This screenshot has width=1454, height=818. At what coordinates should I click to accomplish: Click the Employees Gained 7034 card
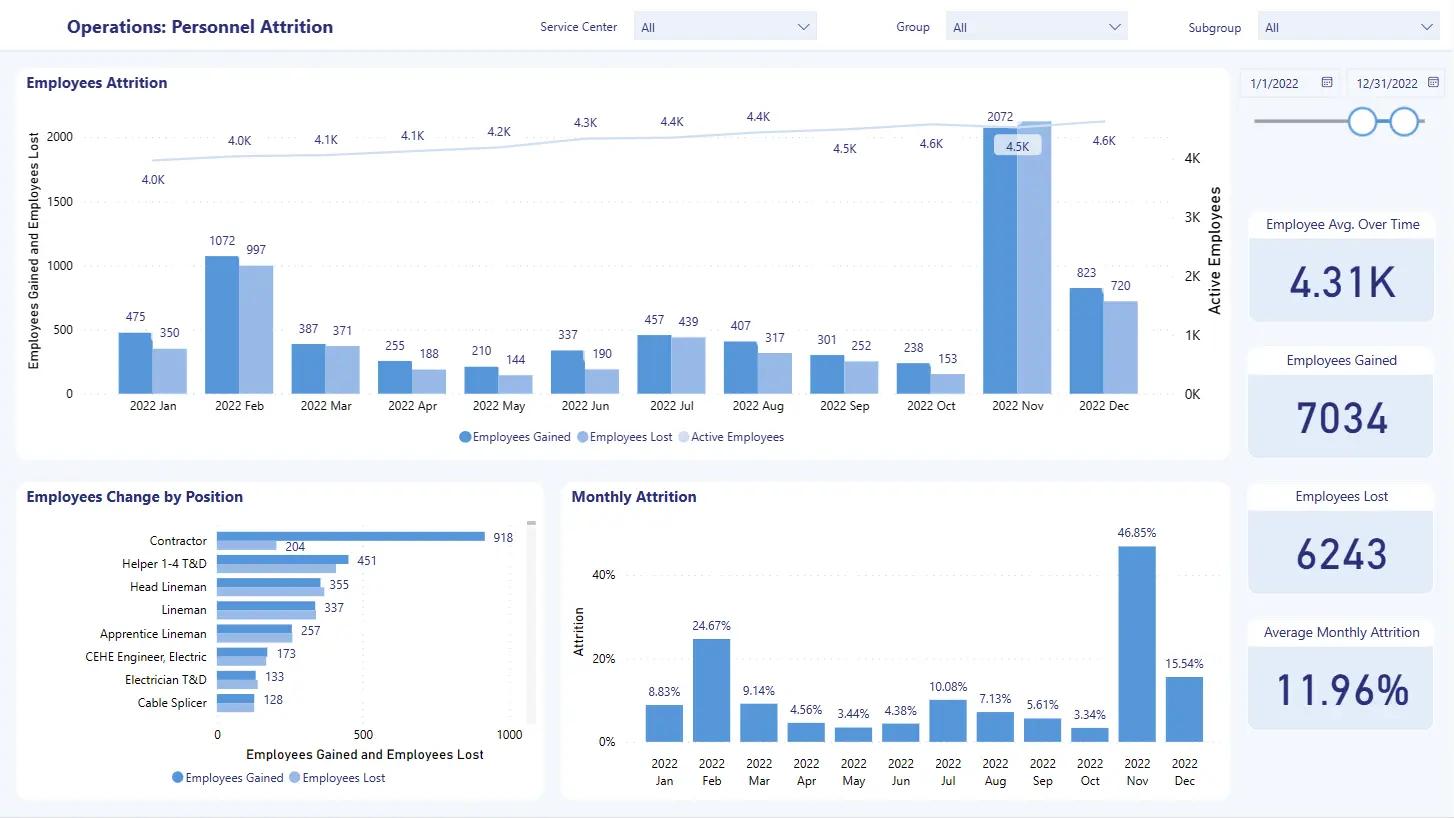(x=1341, y=402)
